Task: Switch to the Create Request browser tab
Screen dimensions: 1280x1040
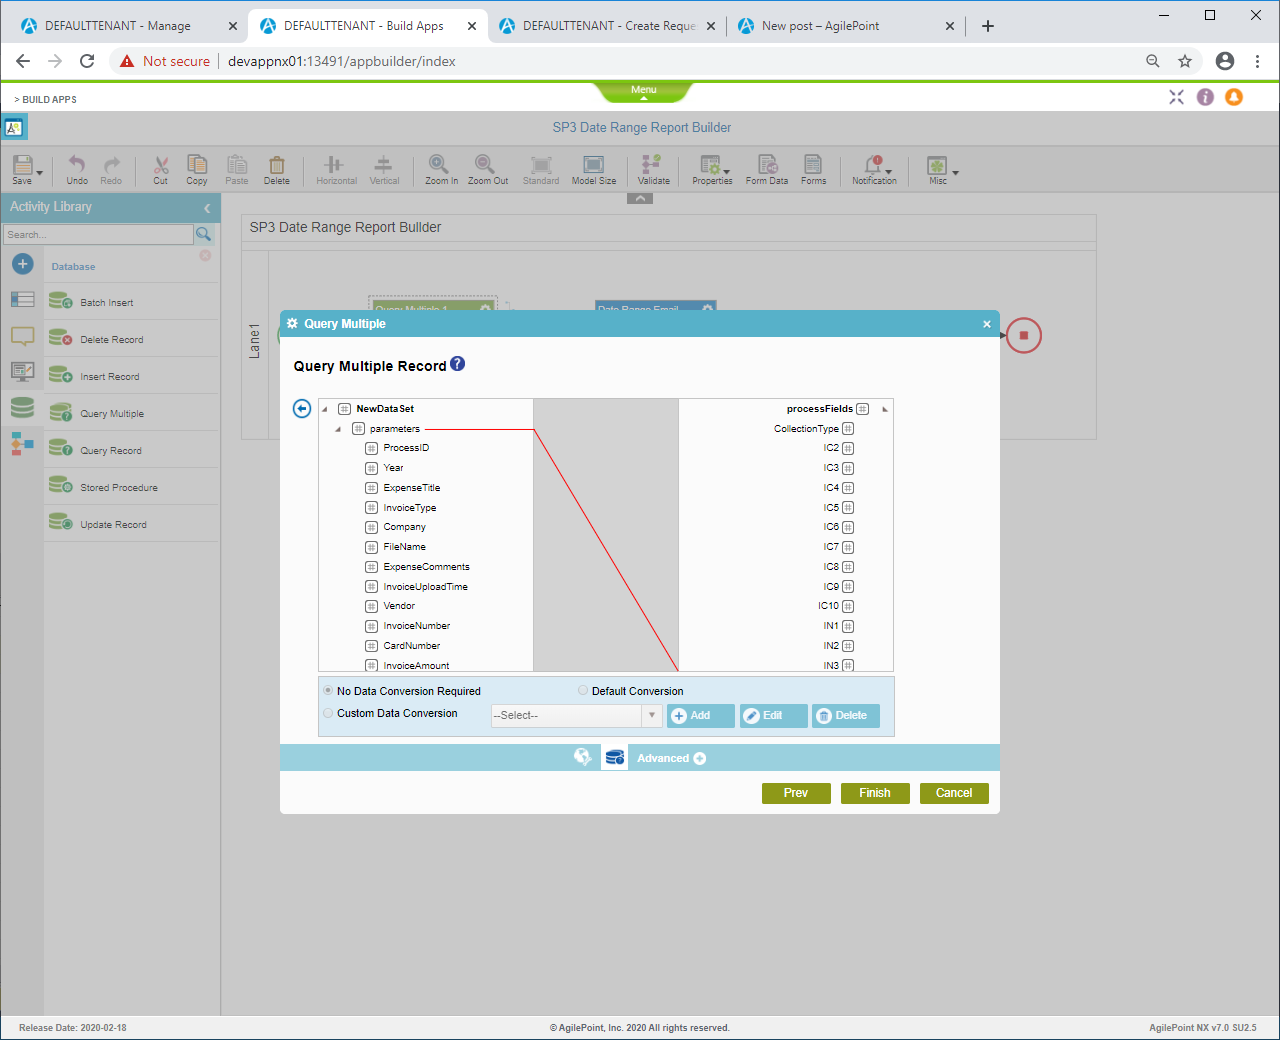Action: tap(607, 26)
